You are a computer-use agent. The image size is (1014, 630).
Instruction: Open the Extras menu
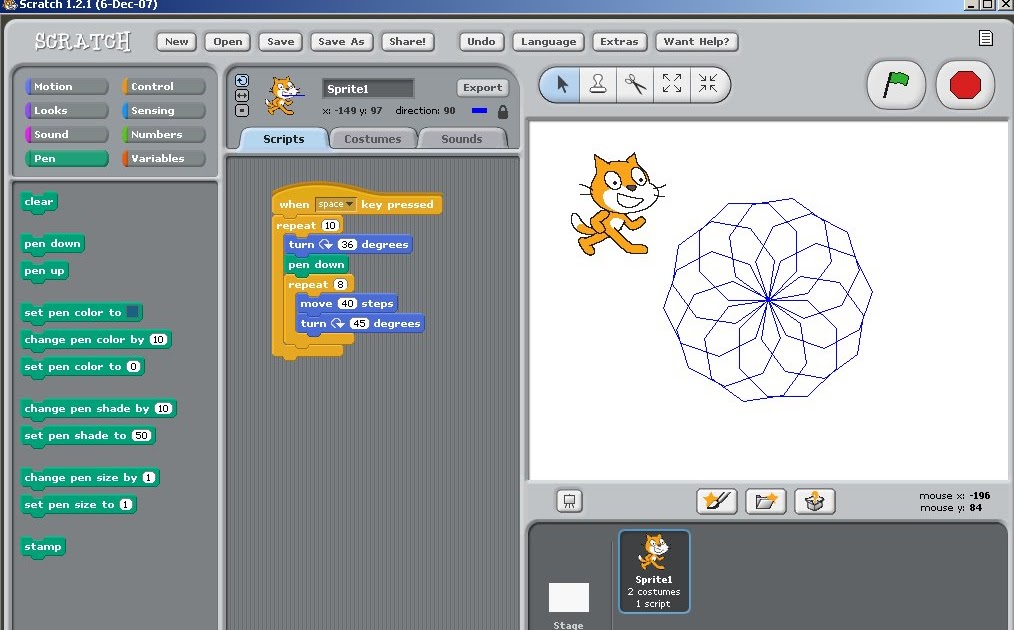click(x=619, y=41)
